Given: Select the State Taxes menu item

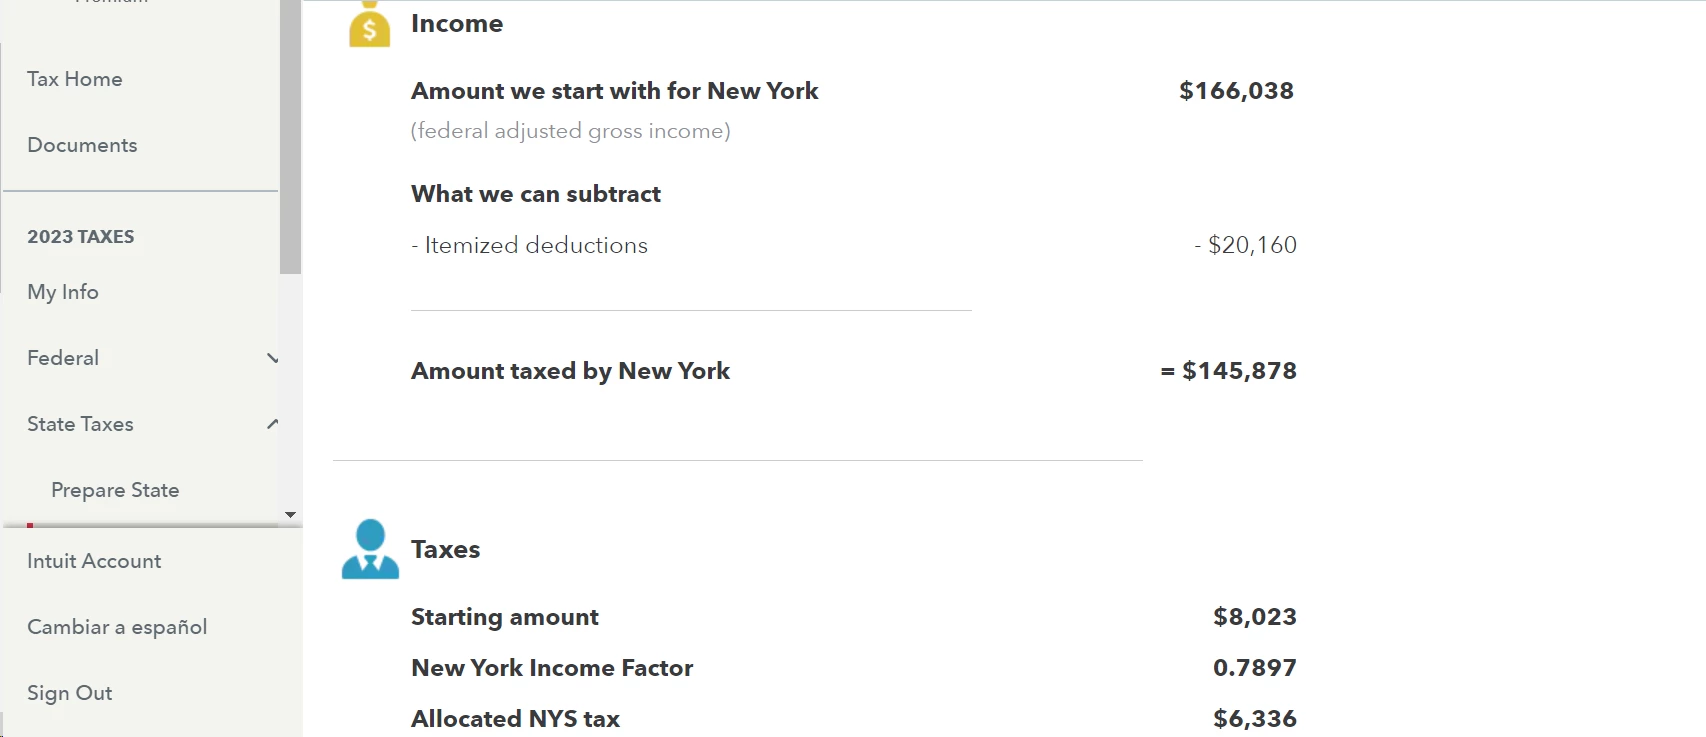Looking at the screenshot, I should tap(80, 424).
